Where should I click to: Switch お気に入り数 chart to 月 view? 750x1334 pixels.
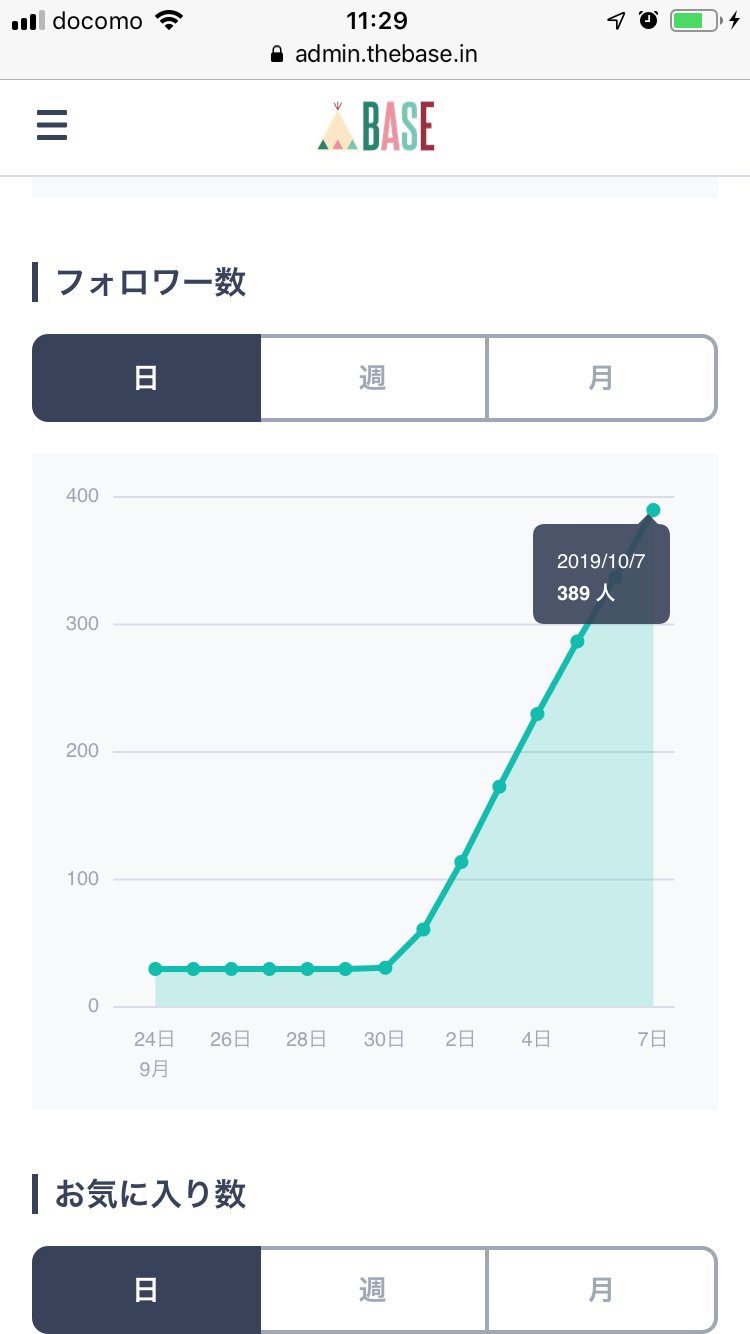coord(601,1290)
